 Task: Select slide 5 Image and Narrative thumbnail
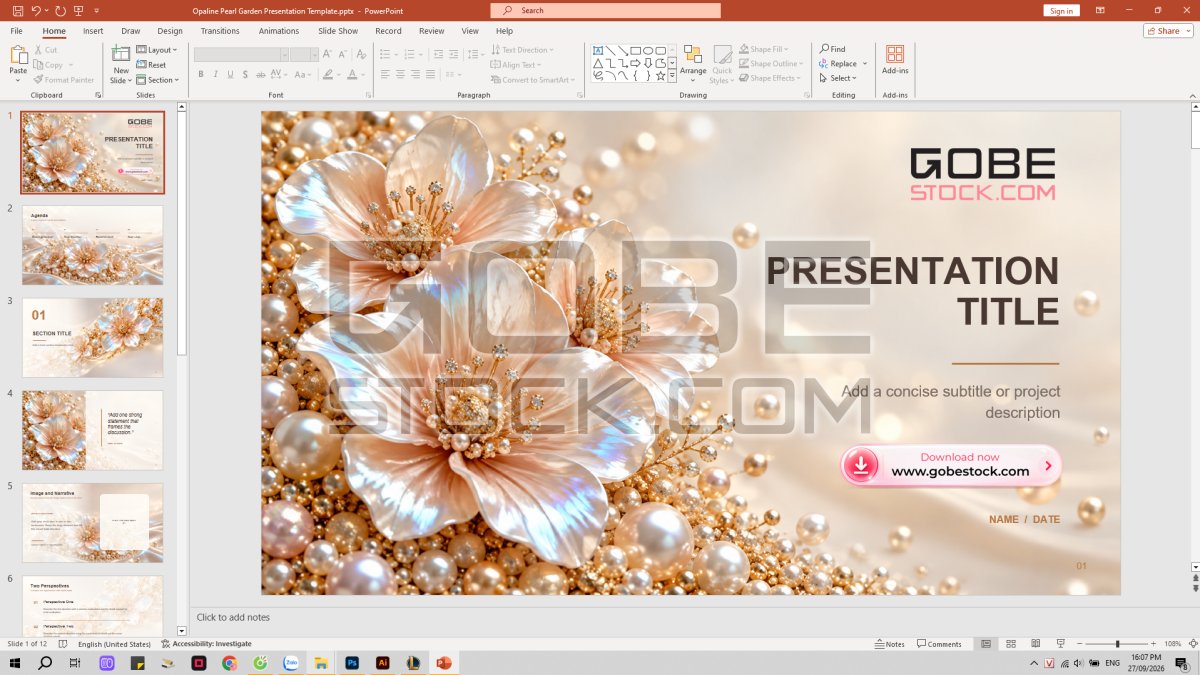coord(92,523)
